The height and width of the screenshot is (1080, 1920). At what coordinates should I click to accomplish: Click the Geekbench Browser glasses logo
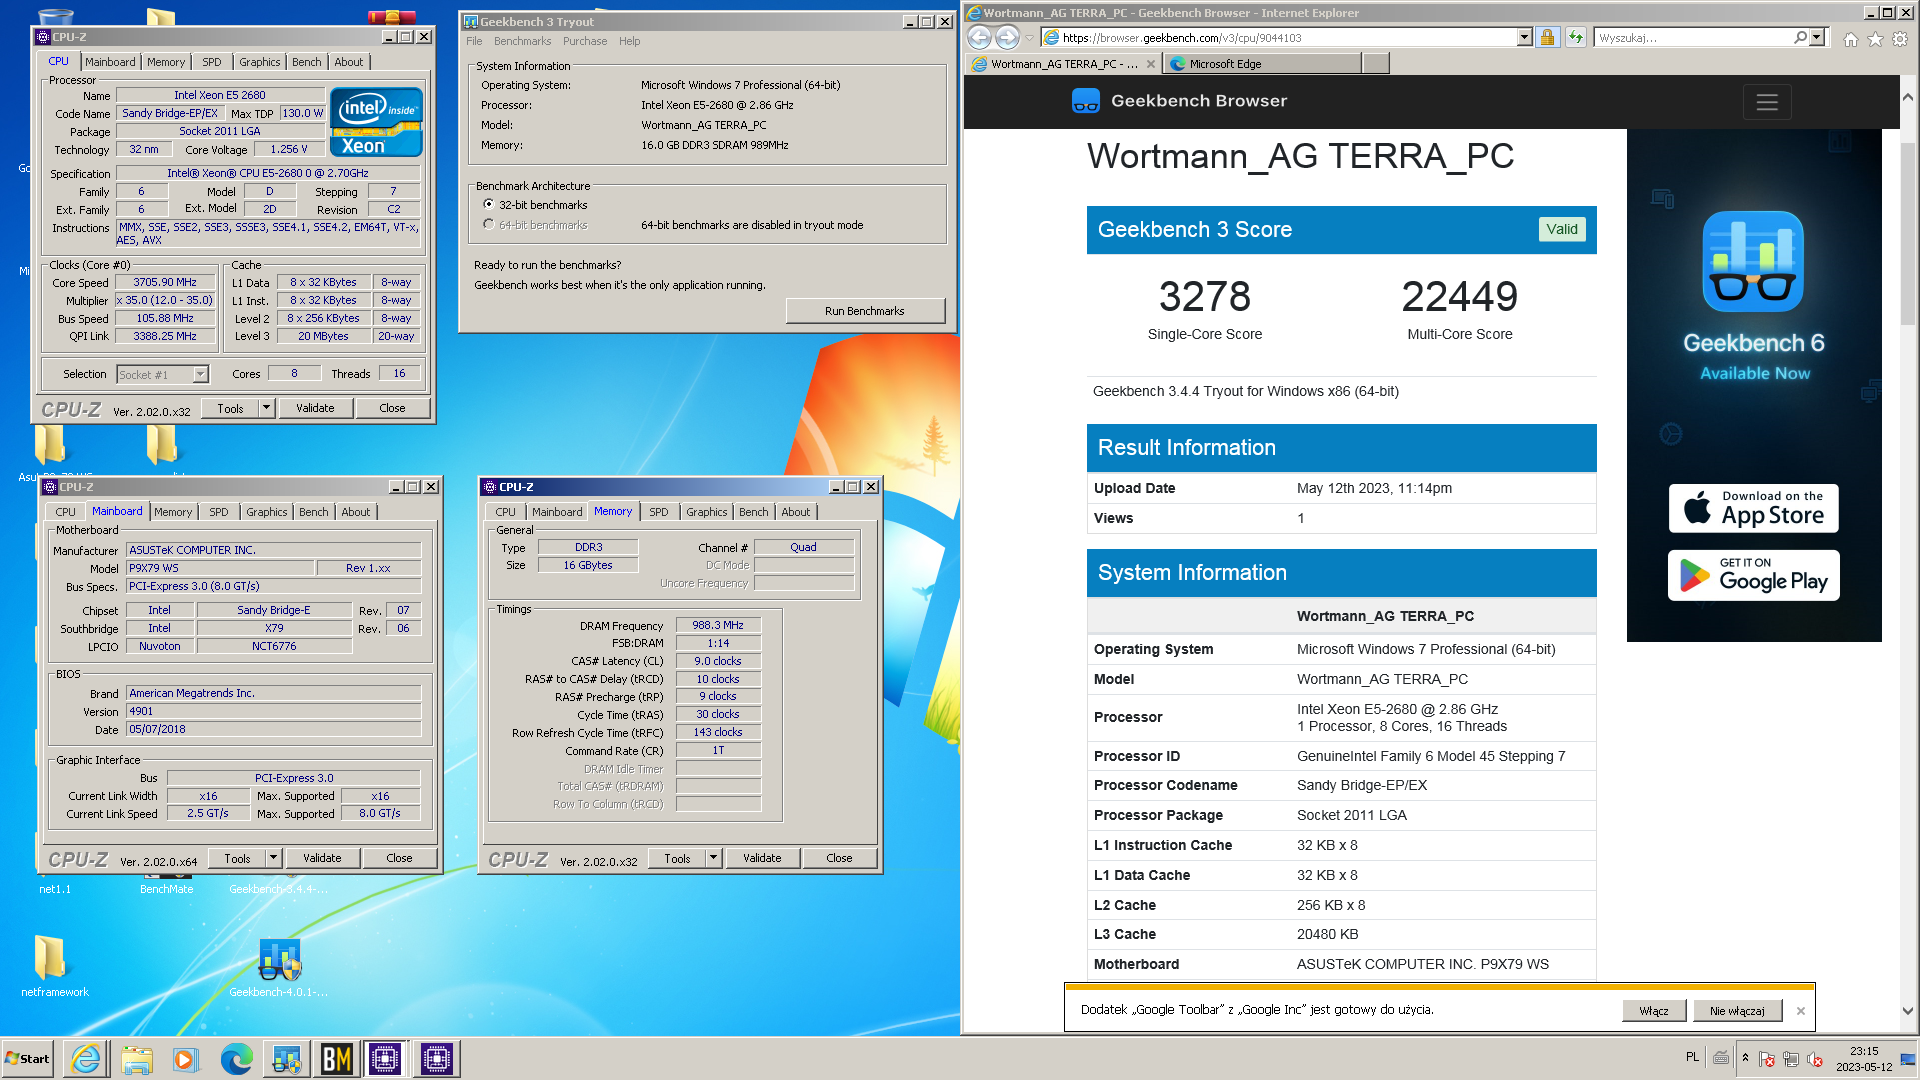(1086, 101)
